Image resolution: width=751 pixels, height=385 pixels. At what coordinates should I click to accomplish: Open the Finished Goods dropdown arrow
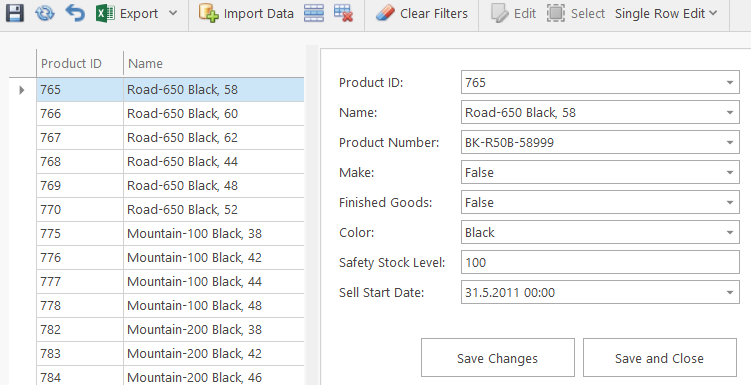[729, 203]
